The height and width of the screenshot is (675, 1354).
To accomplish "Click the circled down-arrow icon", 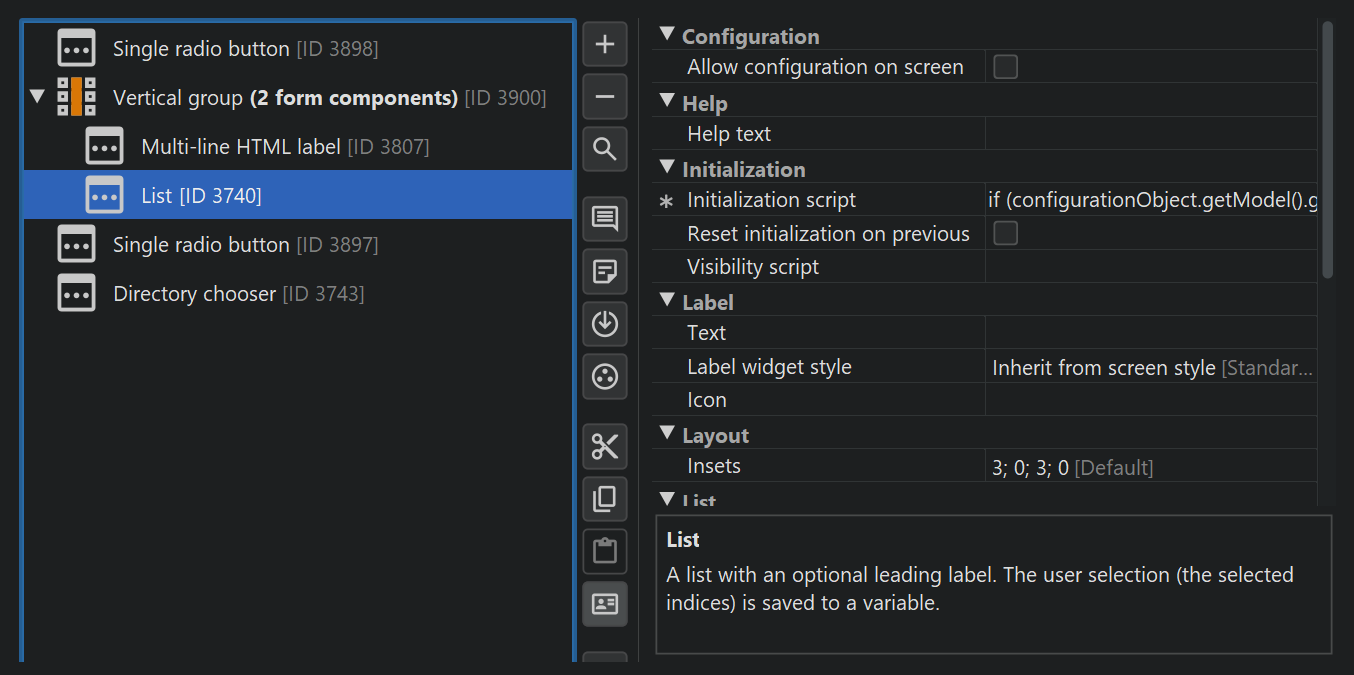I will (x=605, y=324).
